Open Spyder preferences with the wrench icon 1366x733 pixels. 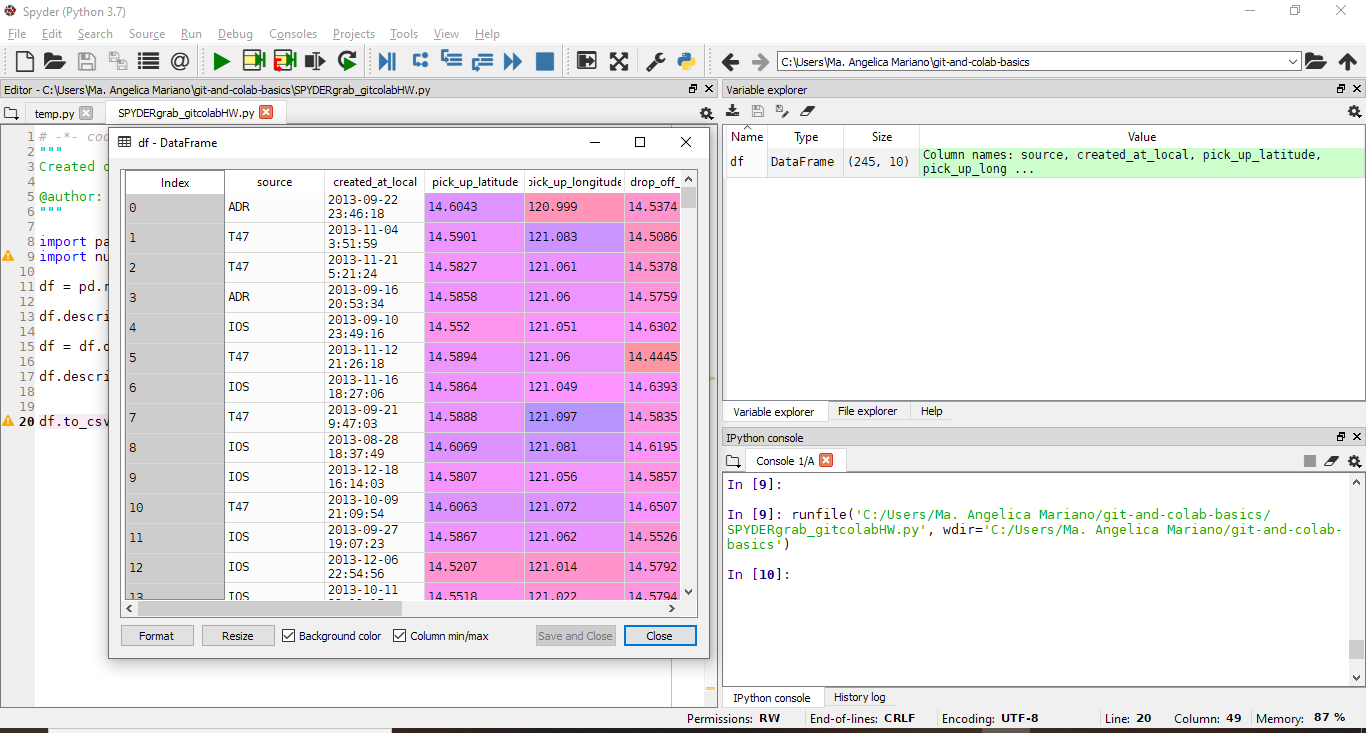coord(655,61)
